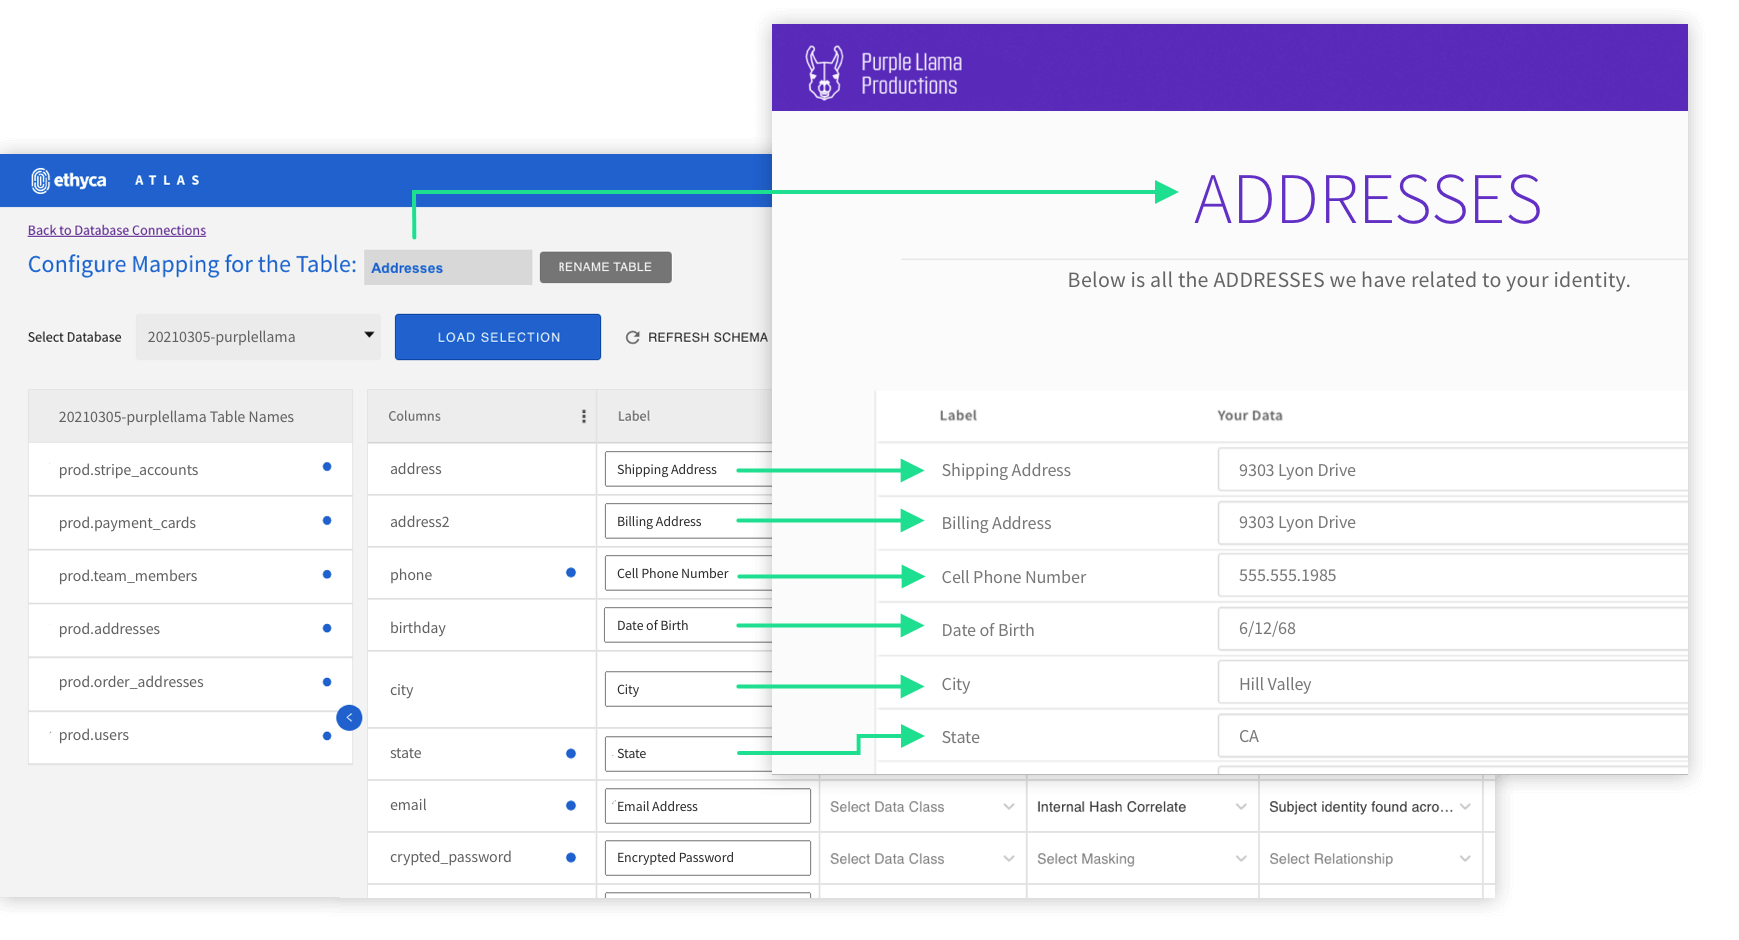1739x940 pixels.
Task: Edit the Billing Address label field
Action: 689,522
